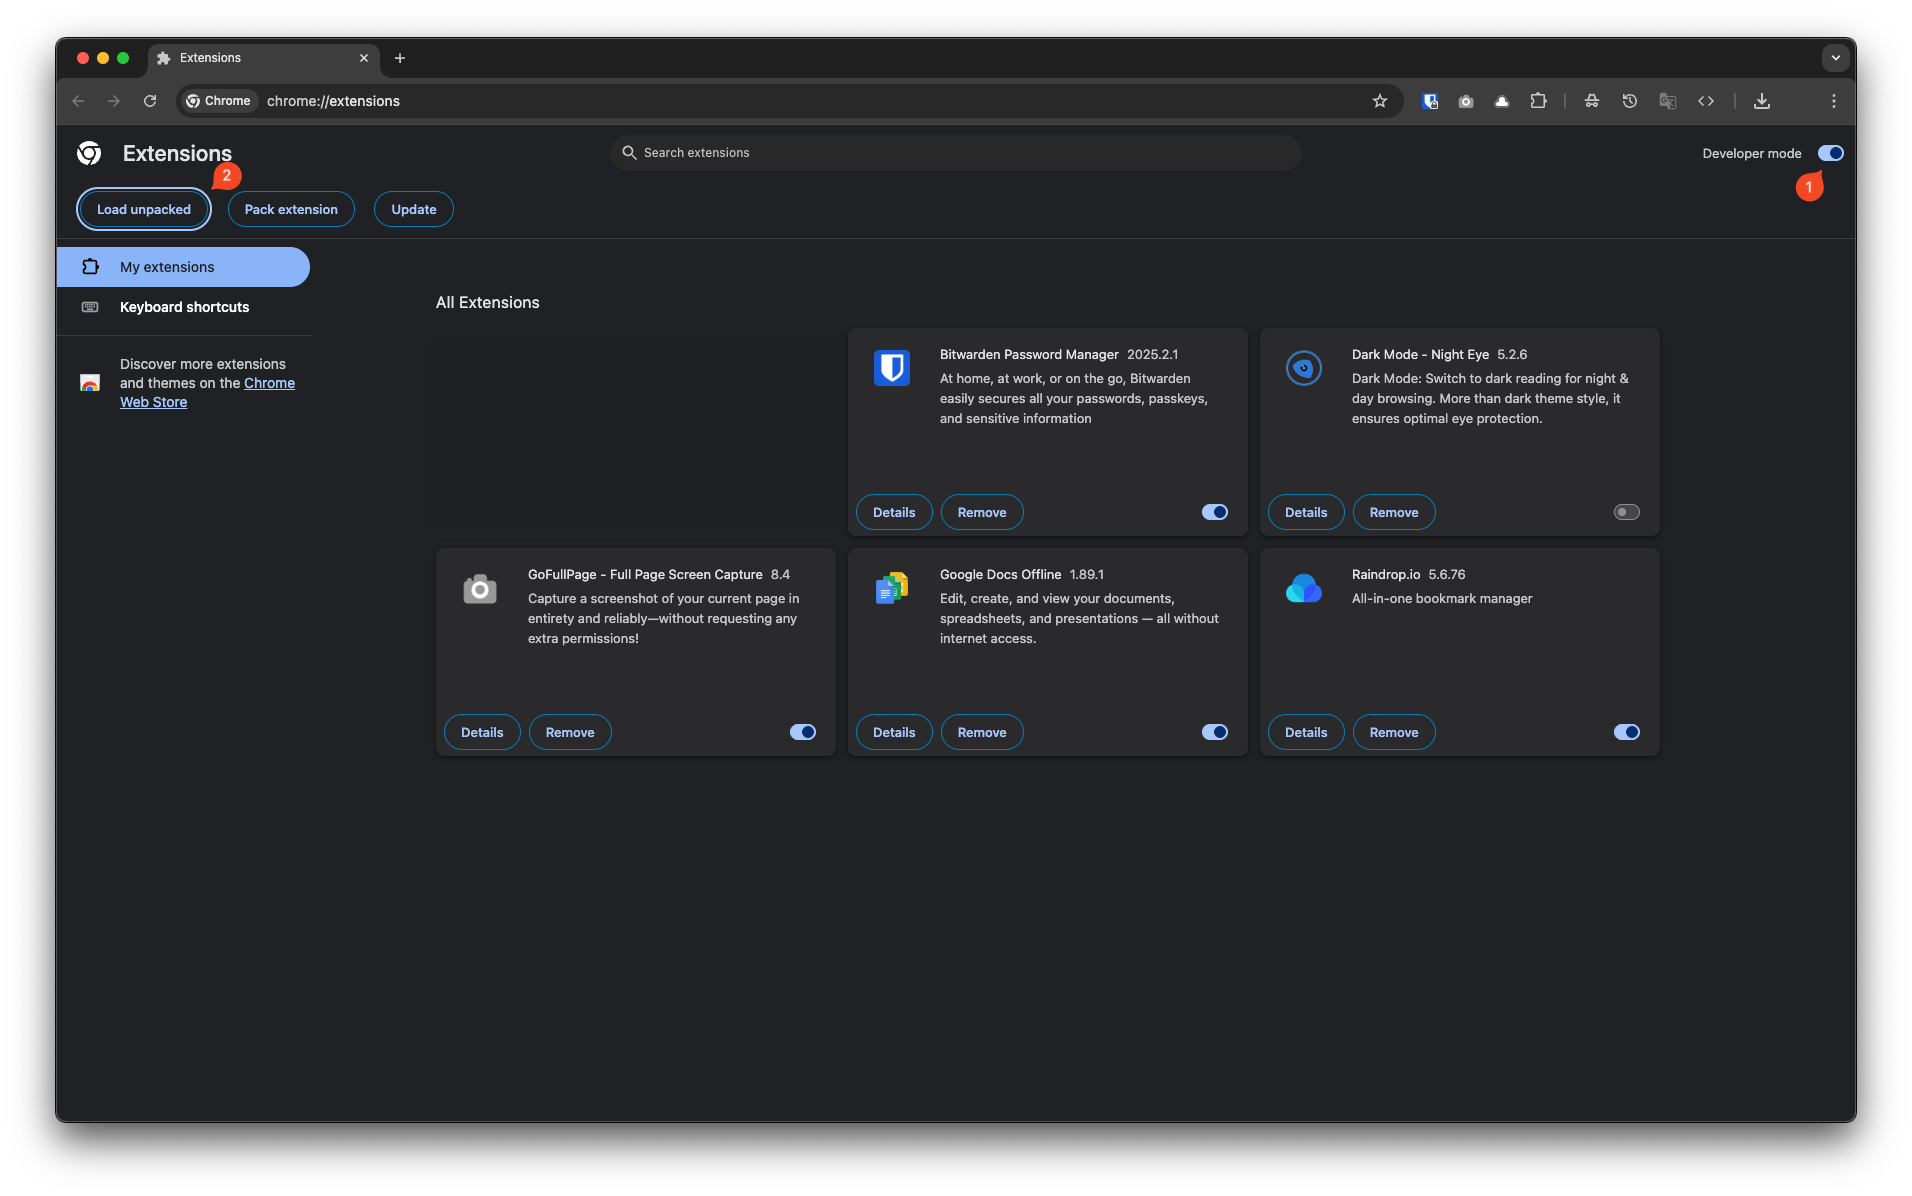The width and height of the screenshot is (1912, 1196).
Task: Click the translate icon in the toolbar
Action: pos(1668,101)
